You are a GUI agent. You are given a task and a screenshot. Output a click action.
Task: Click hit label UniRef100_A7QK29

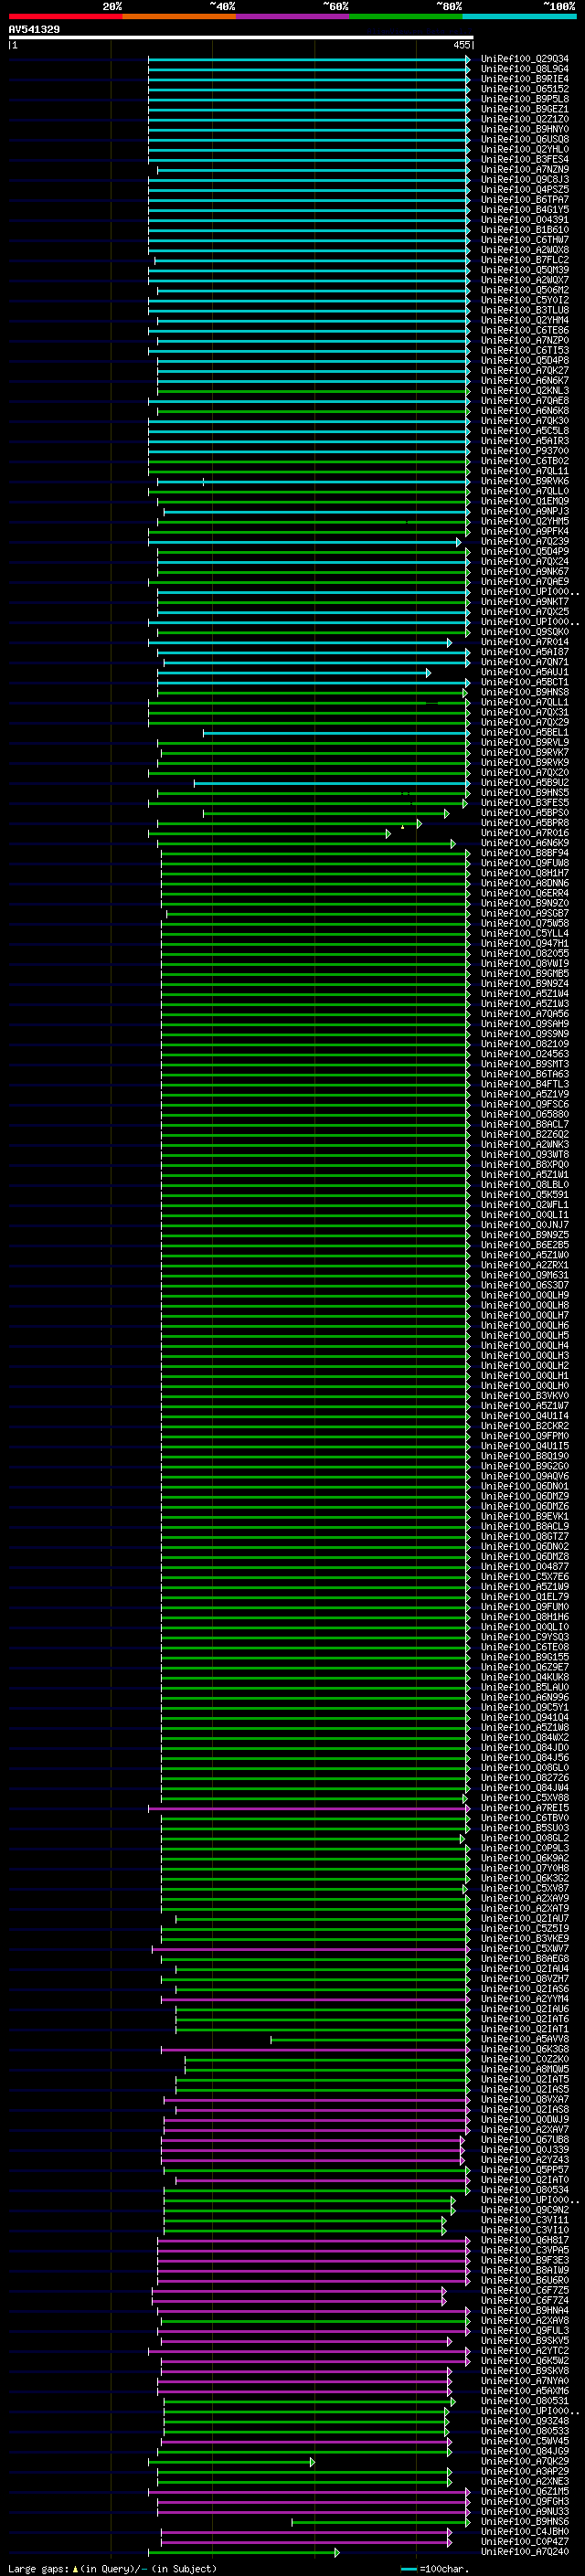click(524, 2461)
